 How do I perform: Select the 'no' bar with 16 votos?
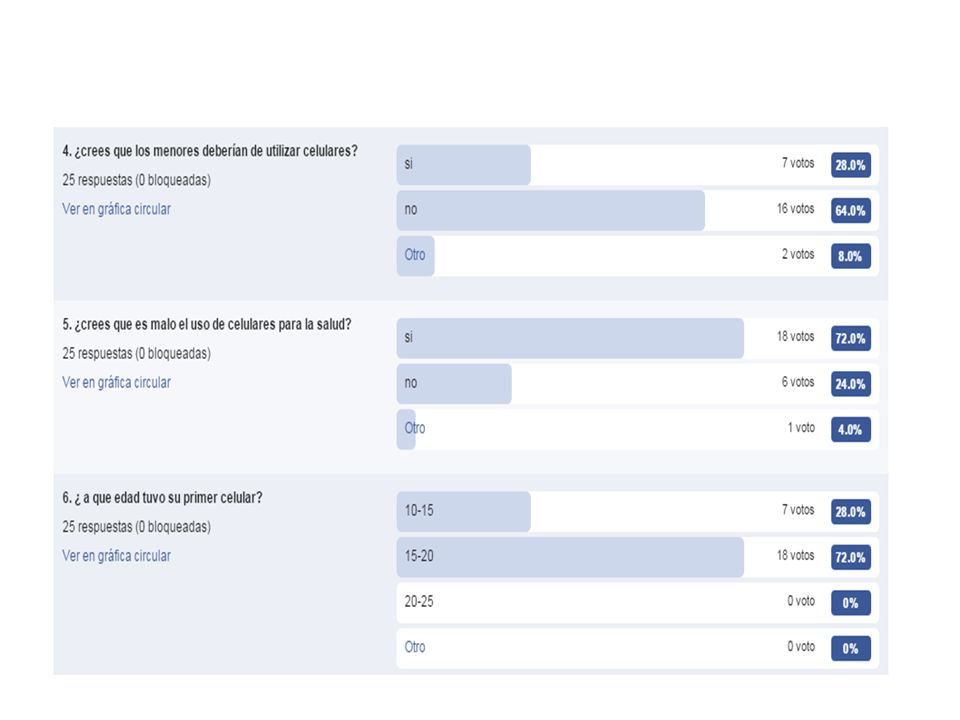[x=637, y=210]
